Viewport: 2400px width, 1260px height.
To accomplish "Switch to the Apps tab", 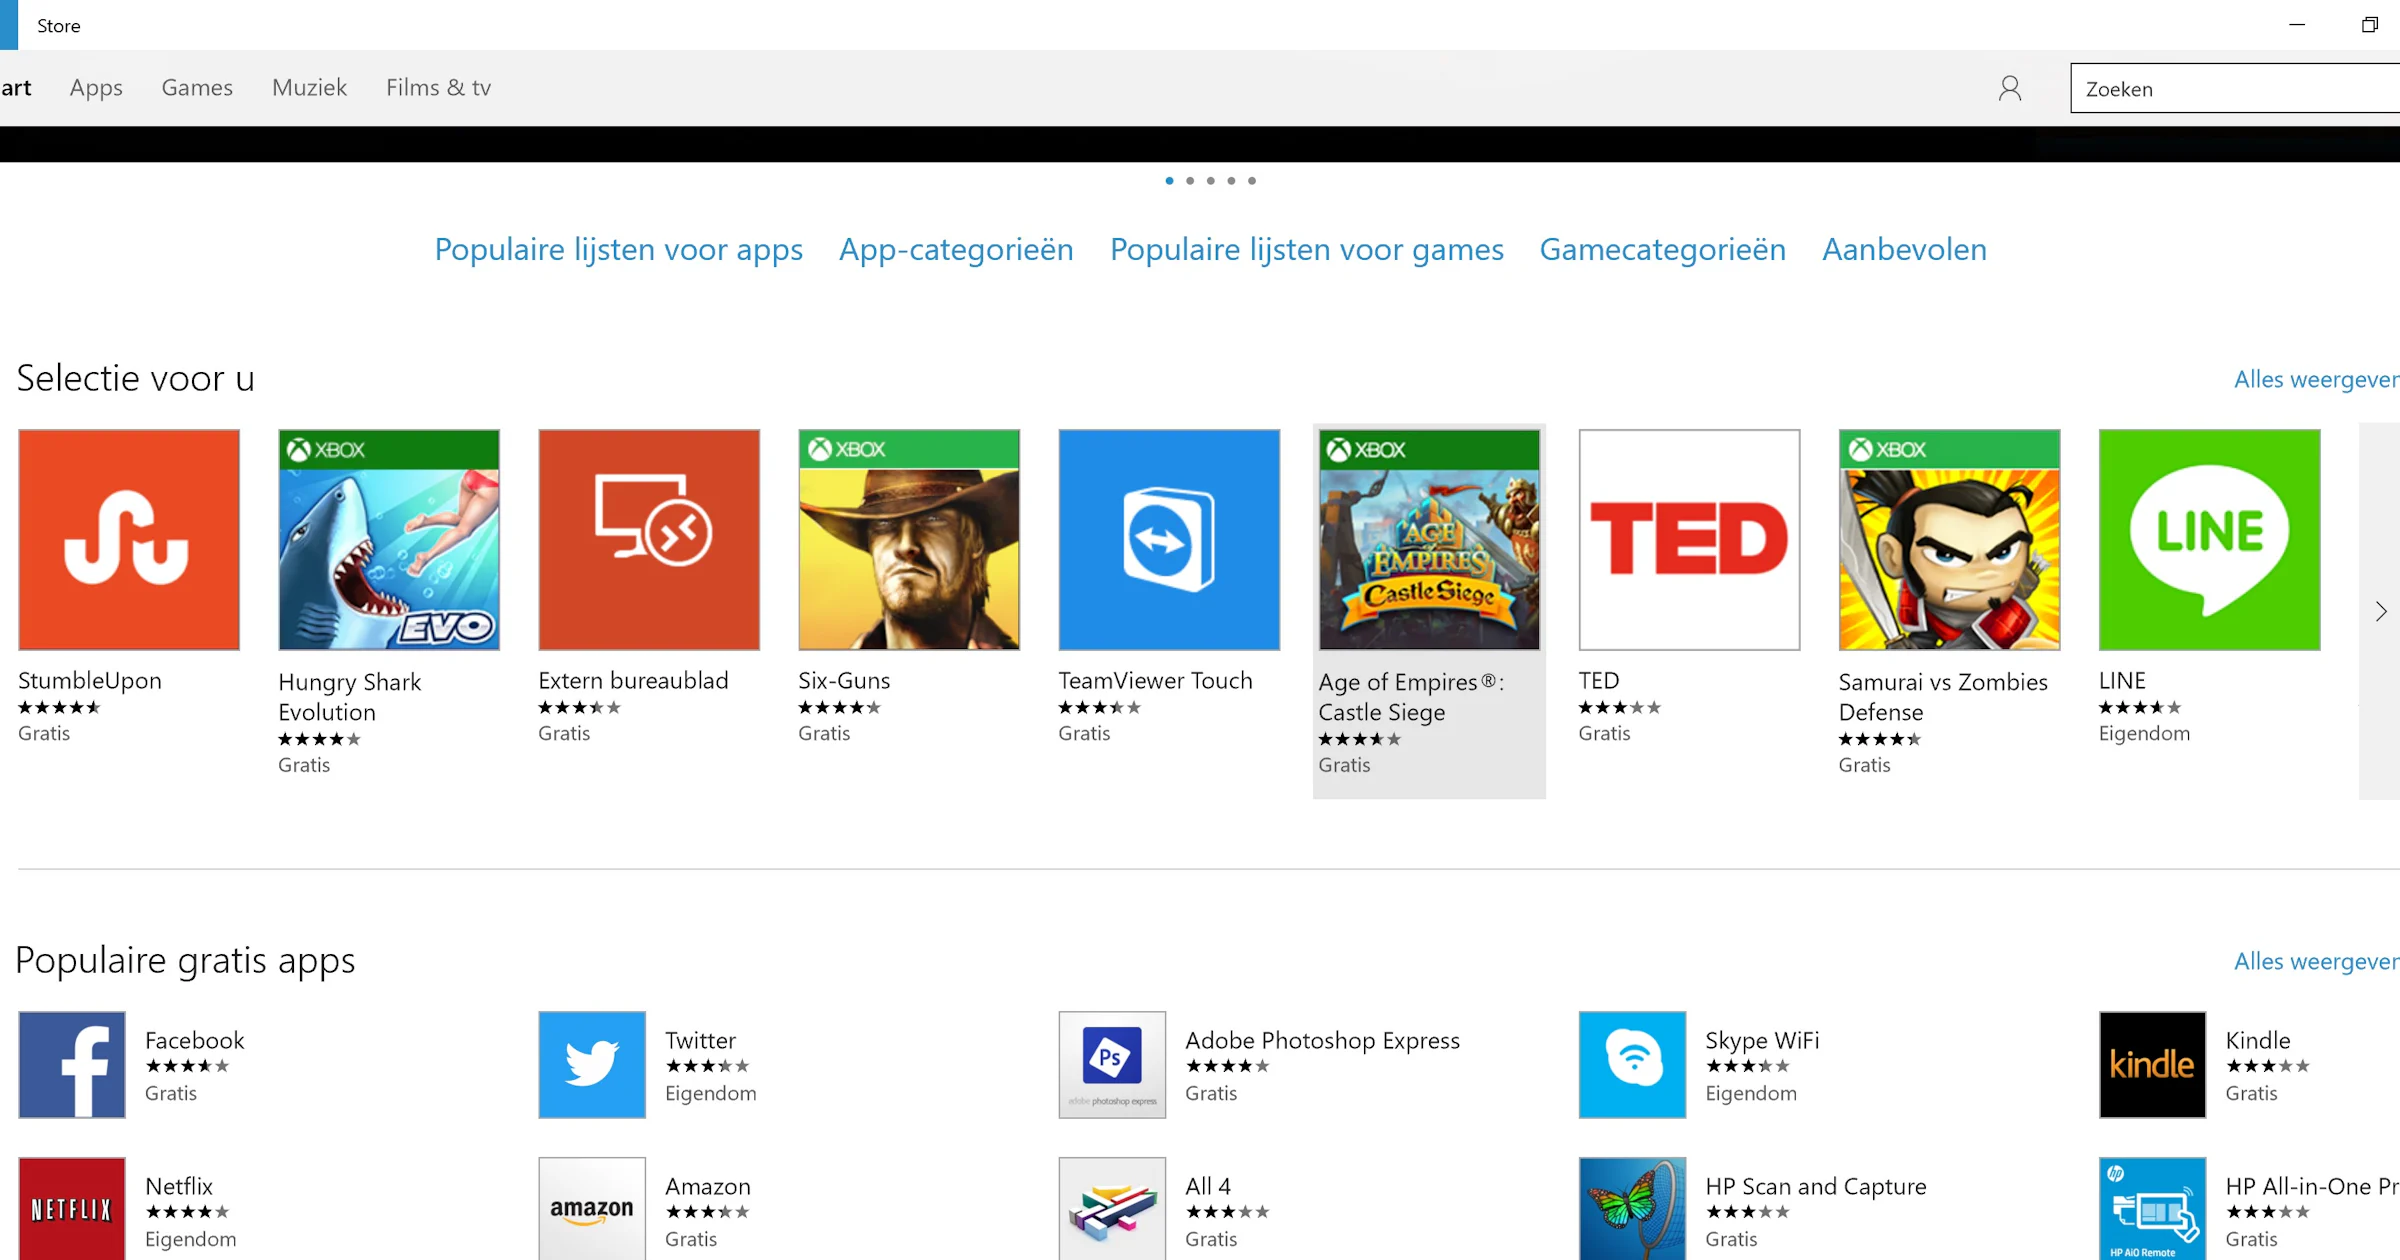I will pyautogui.click(x=96, y=88).
